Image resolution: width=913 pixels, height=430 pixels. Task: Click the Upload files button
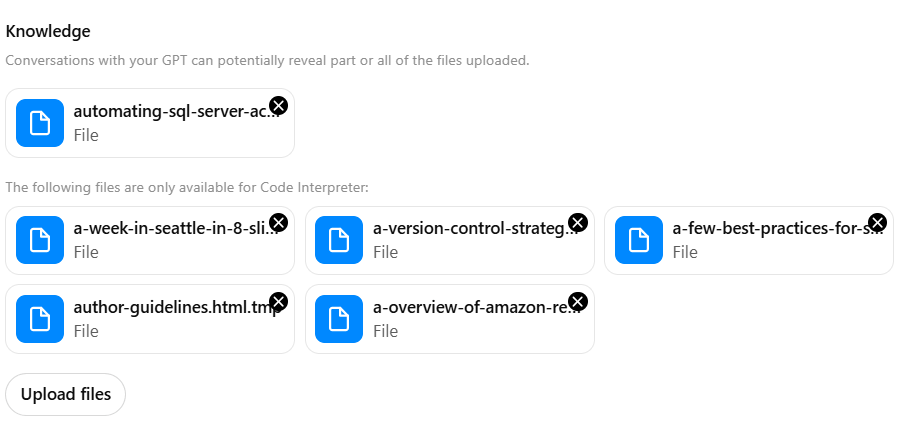point(66,394)
